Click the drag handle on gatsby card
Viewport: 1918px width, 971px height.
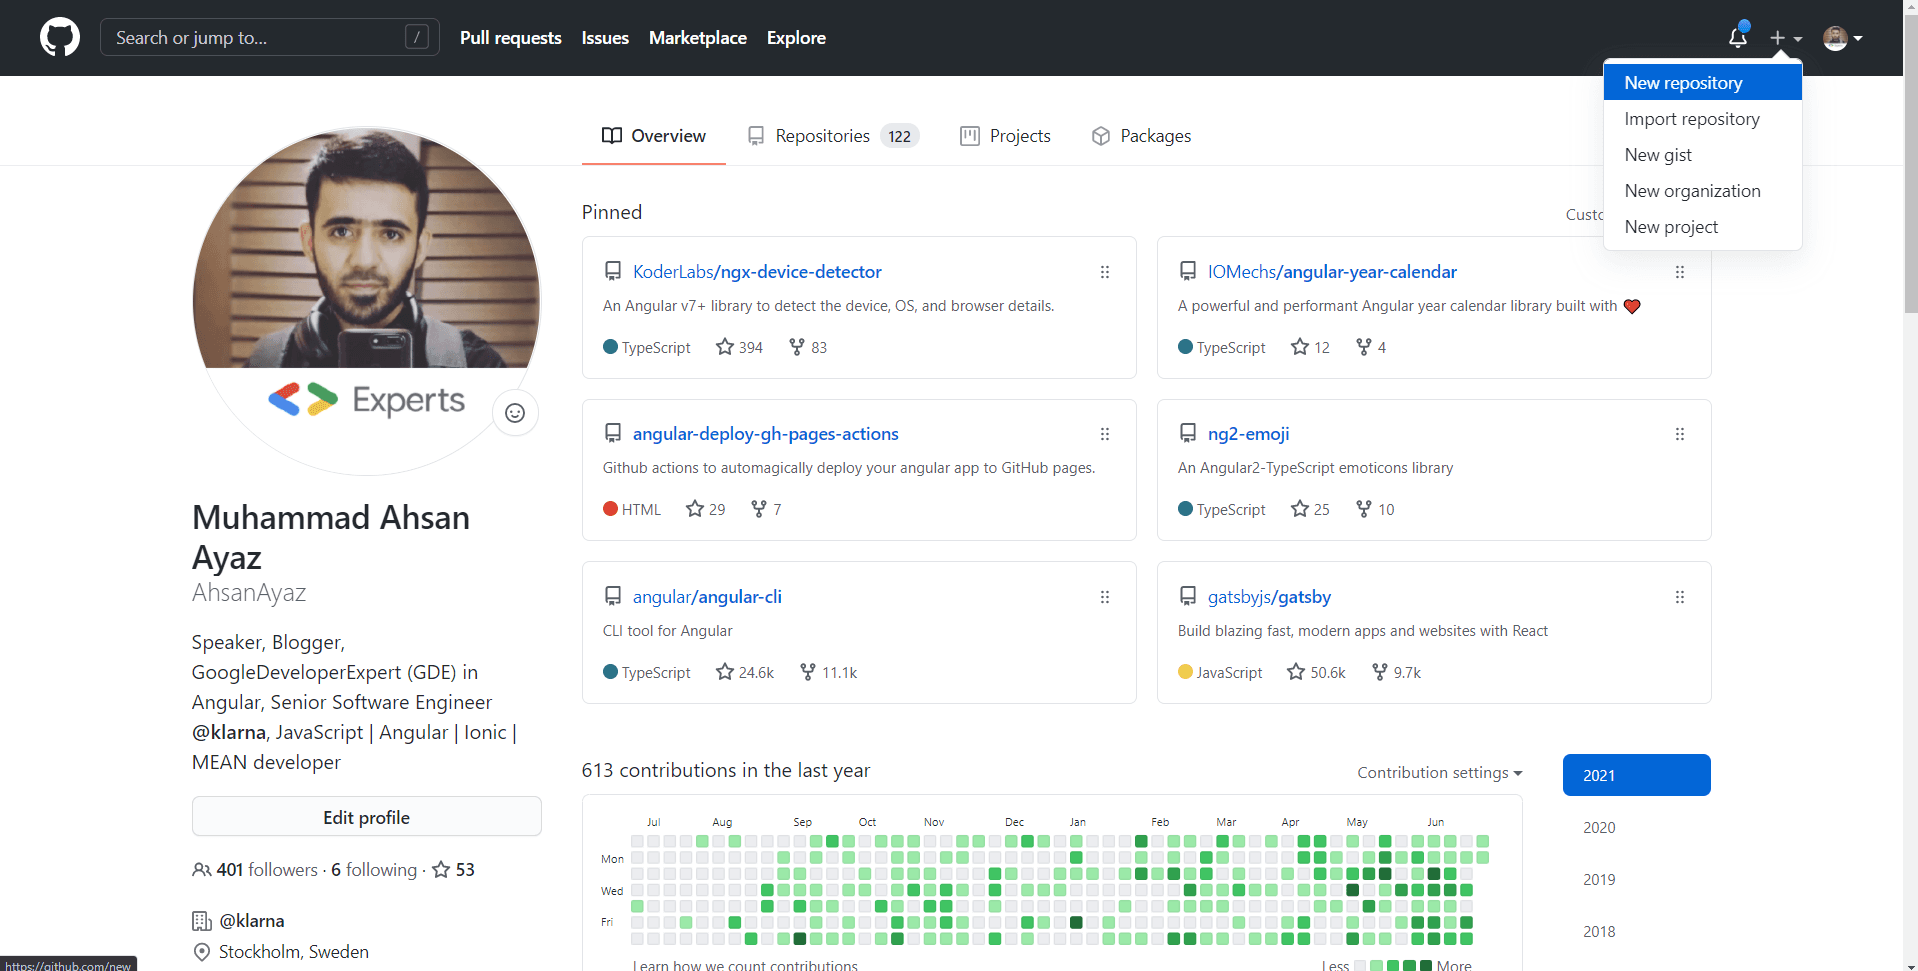pyautogui.click(x=1680, y=597)
